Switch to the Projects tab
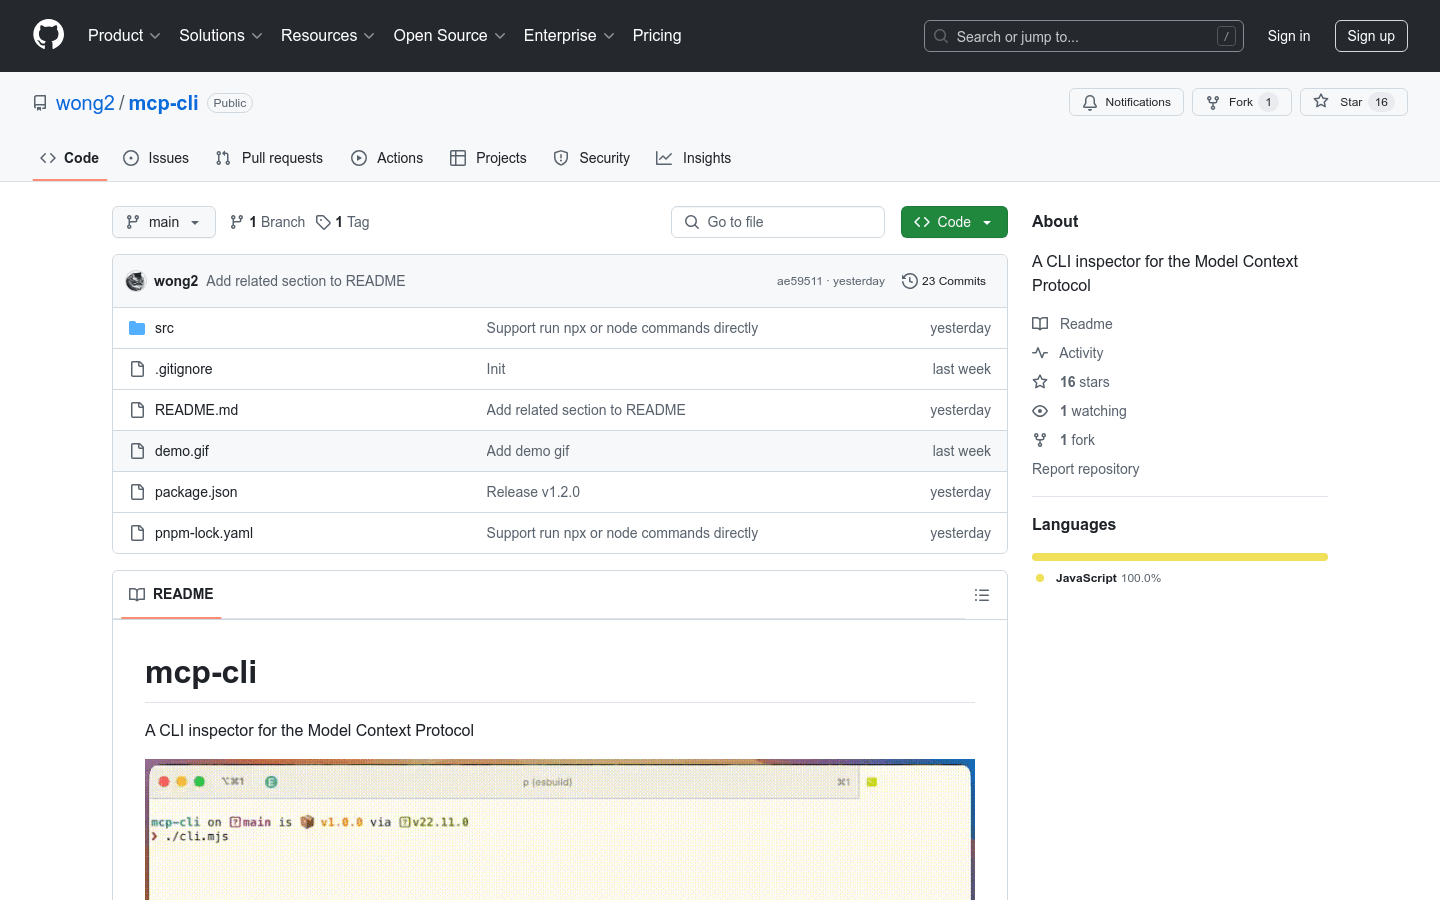The image size is (1440, 900). coord(488,158)
